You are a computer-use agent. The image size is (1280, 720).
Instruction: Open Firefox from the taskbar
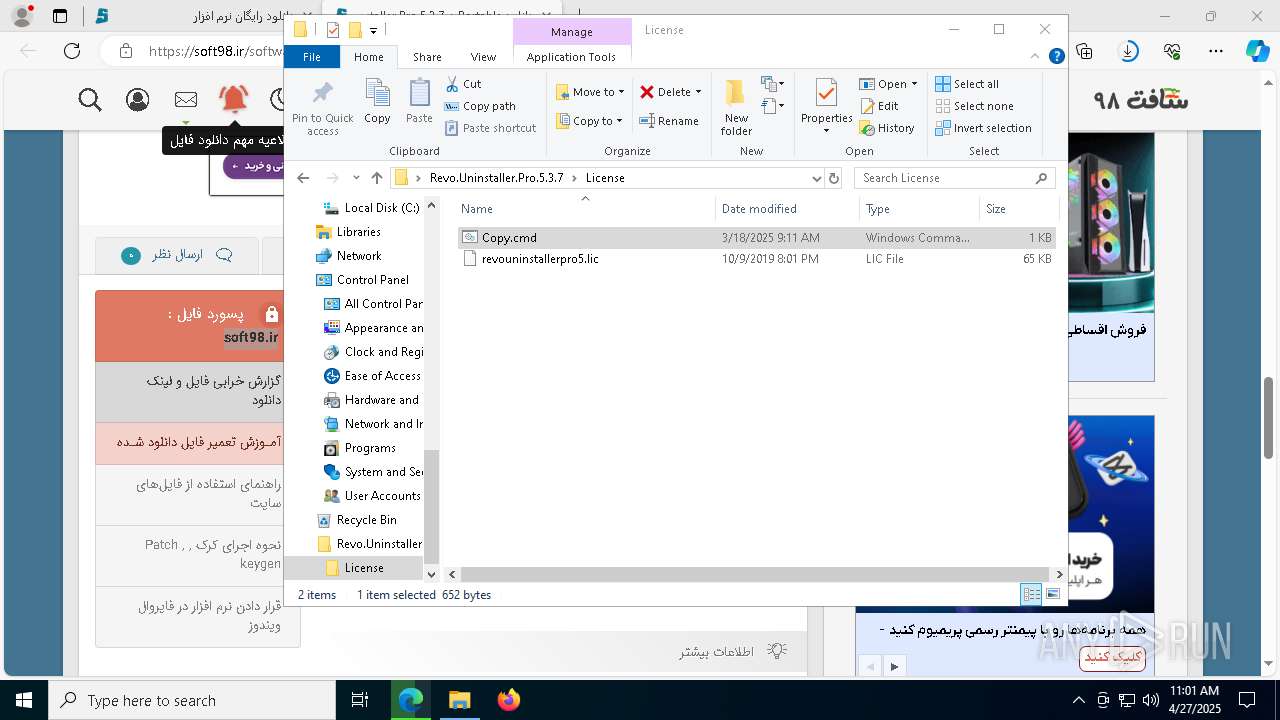(509, 700)
